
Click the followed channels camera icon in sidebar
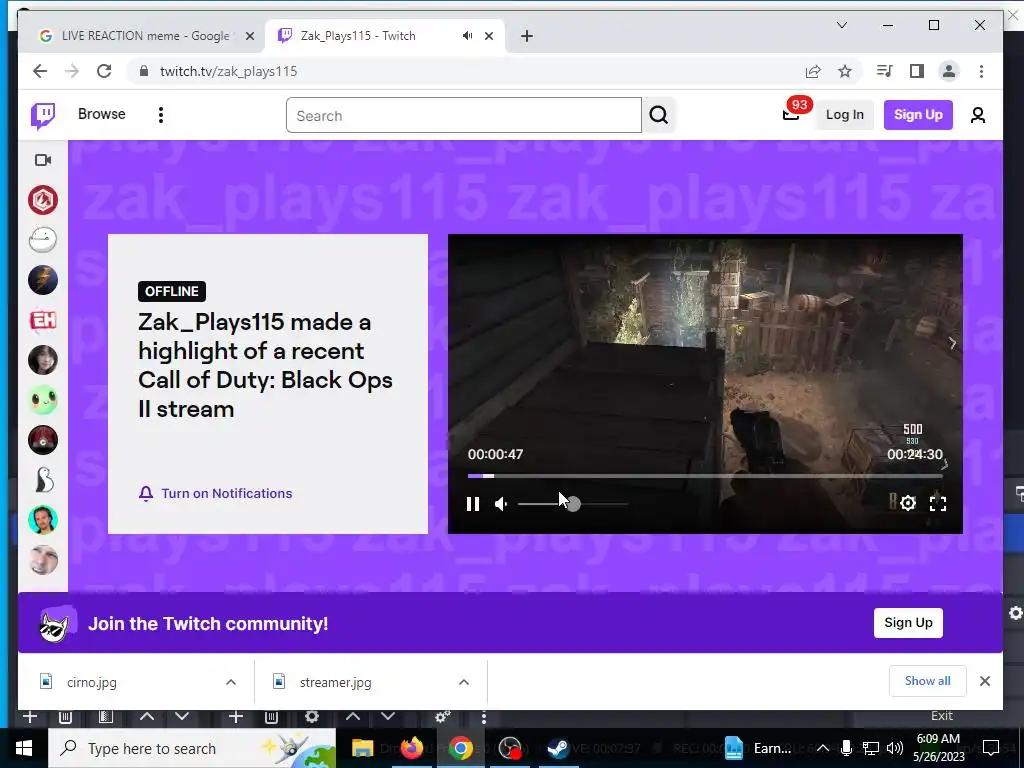point(43,160)
